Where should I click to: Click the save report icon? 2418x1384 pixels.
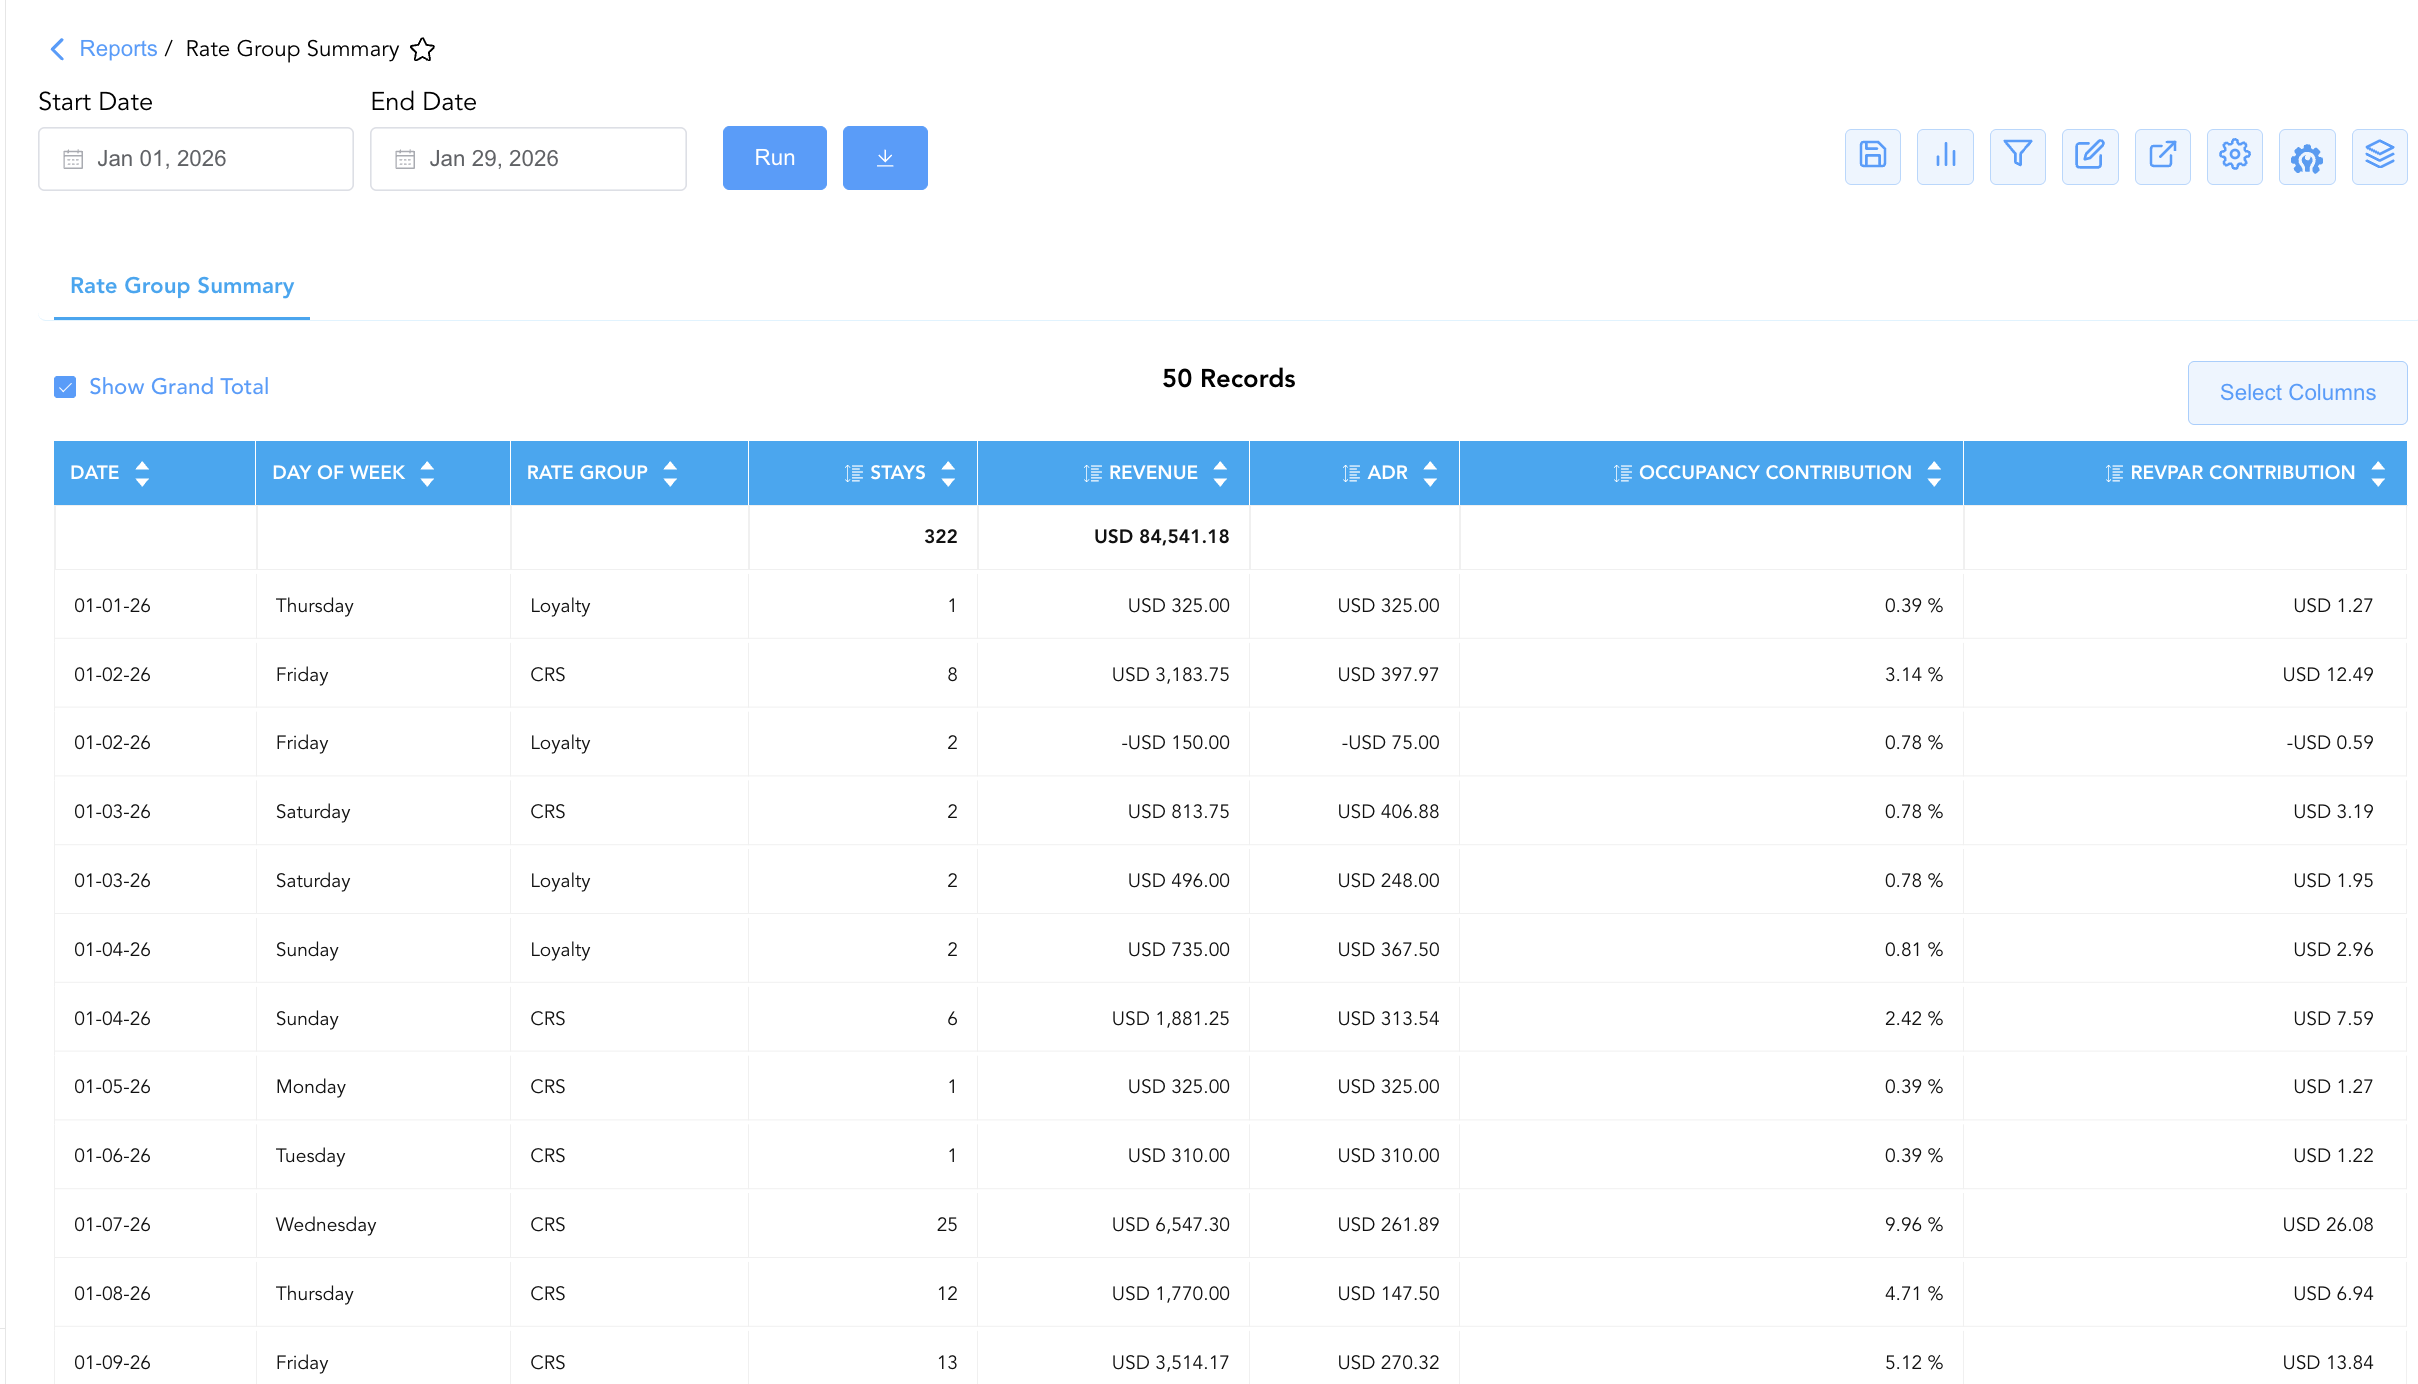(1872, 156)
